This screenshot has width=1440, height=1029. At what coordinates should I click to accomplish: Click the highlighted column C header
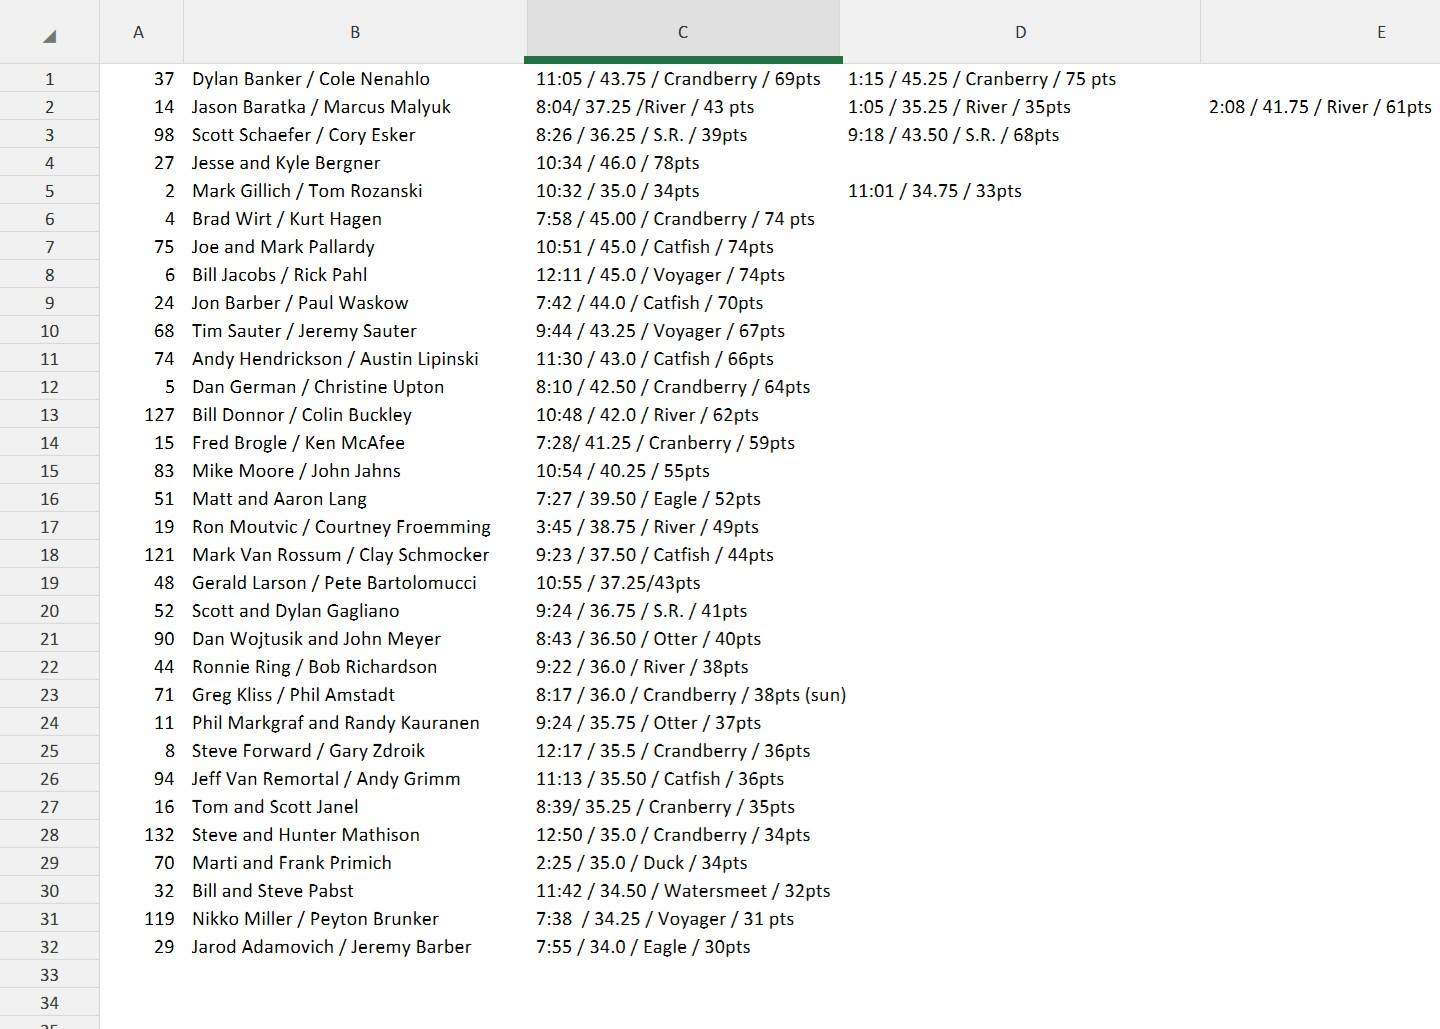coord(682,32)
